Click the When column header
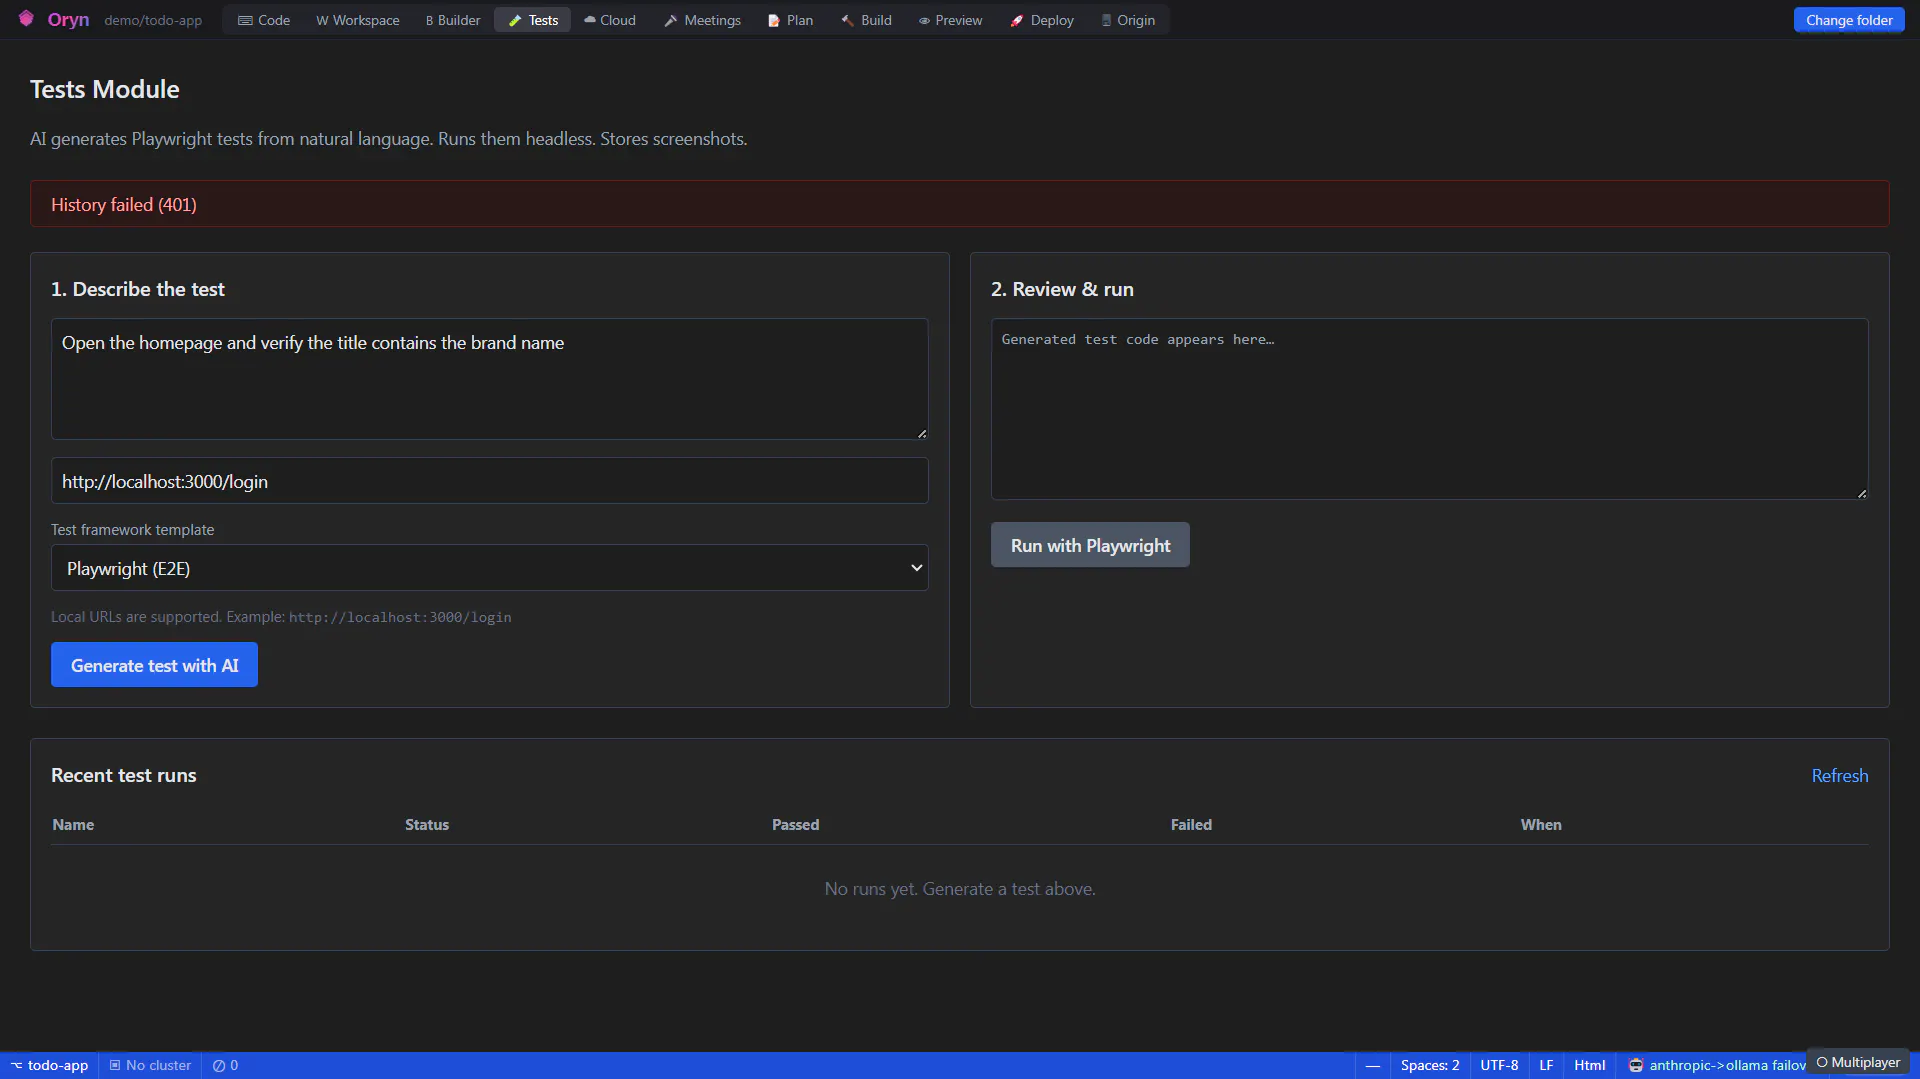 [1541, 824]
